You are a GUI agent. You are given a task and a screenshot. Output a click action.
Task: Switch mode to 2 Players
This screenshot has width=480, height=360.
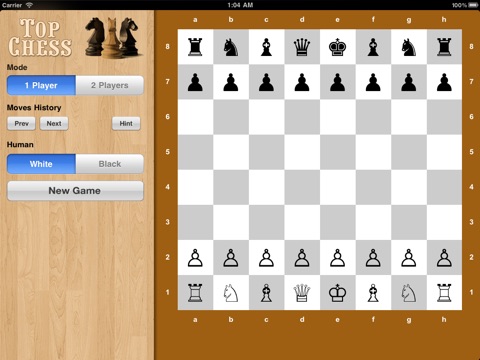point(110,85)
